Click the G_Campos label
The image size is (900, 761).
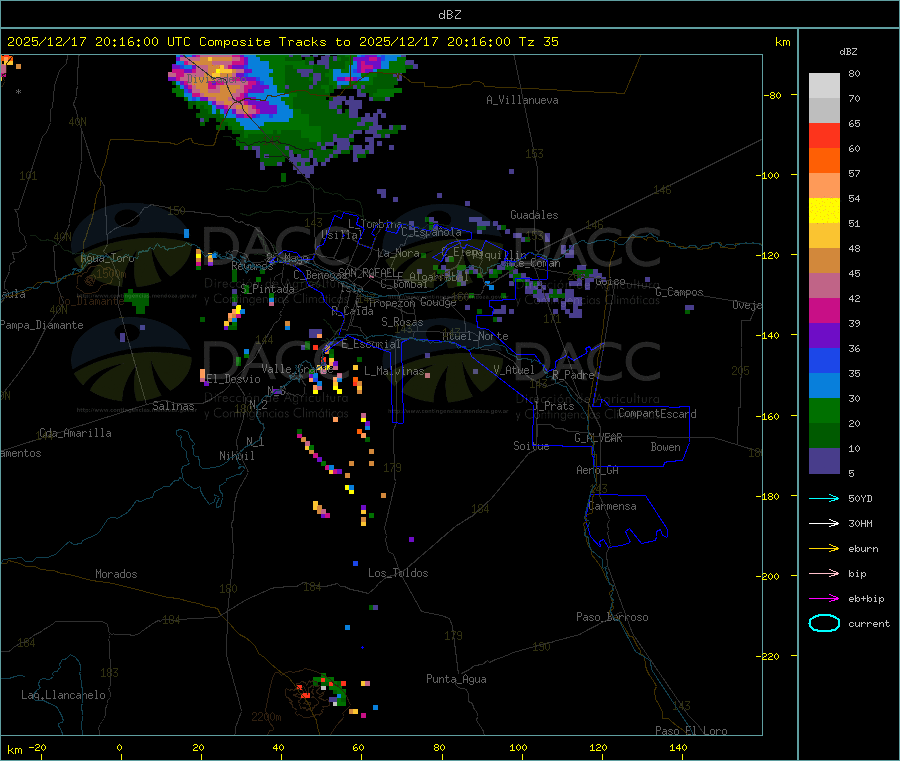click(679, 292)
